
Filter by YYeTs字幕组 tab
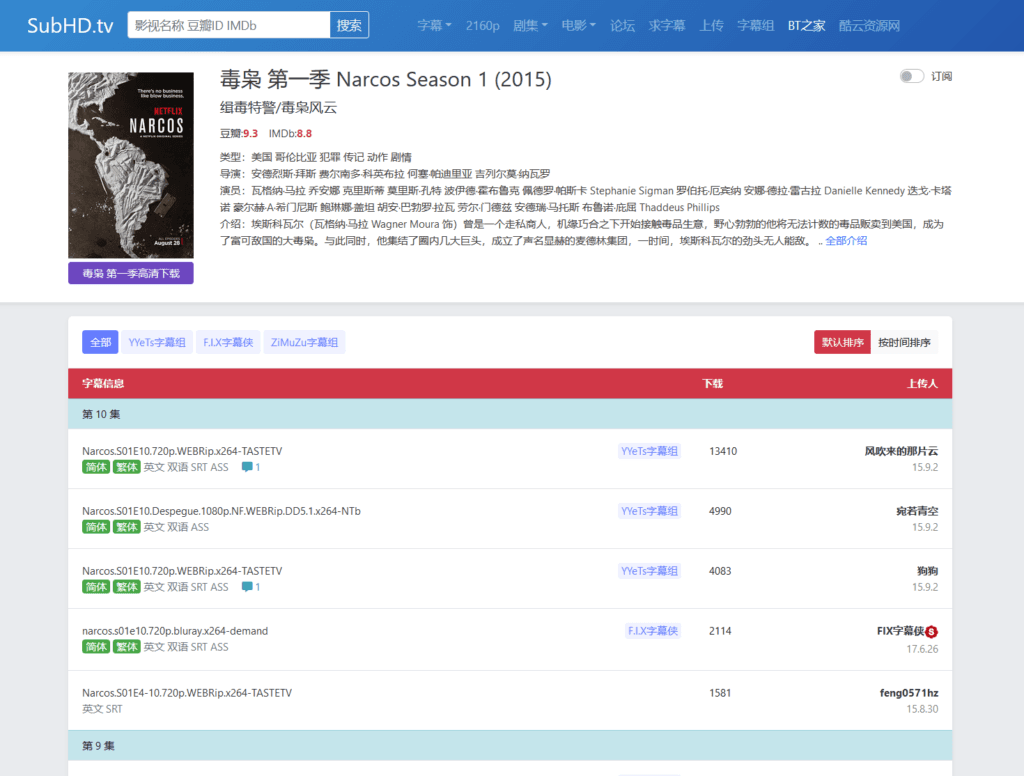click(157, 342)
